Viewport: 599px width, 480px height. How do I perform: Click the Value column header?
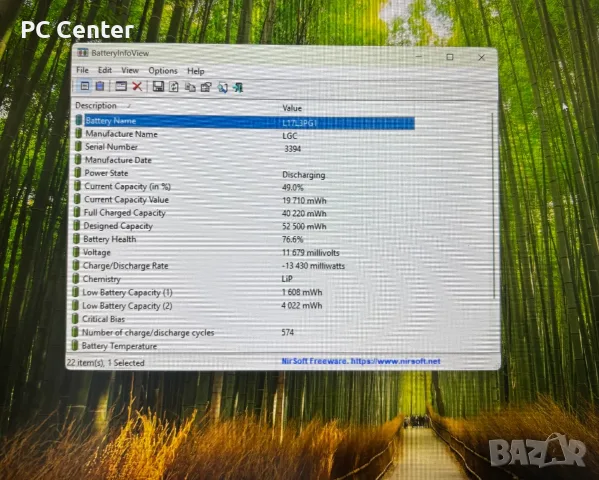[292, 108]
